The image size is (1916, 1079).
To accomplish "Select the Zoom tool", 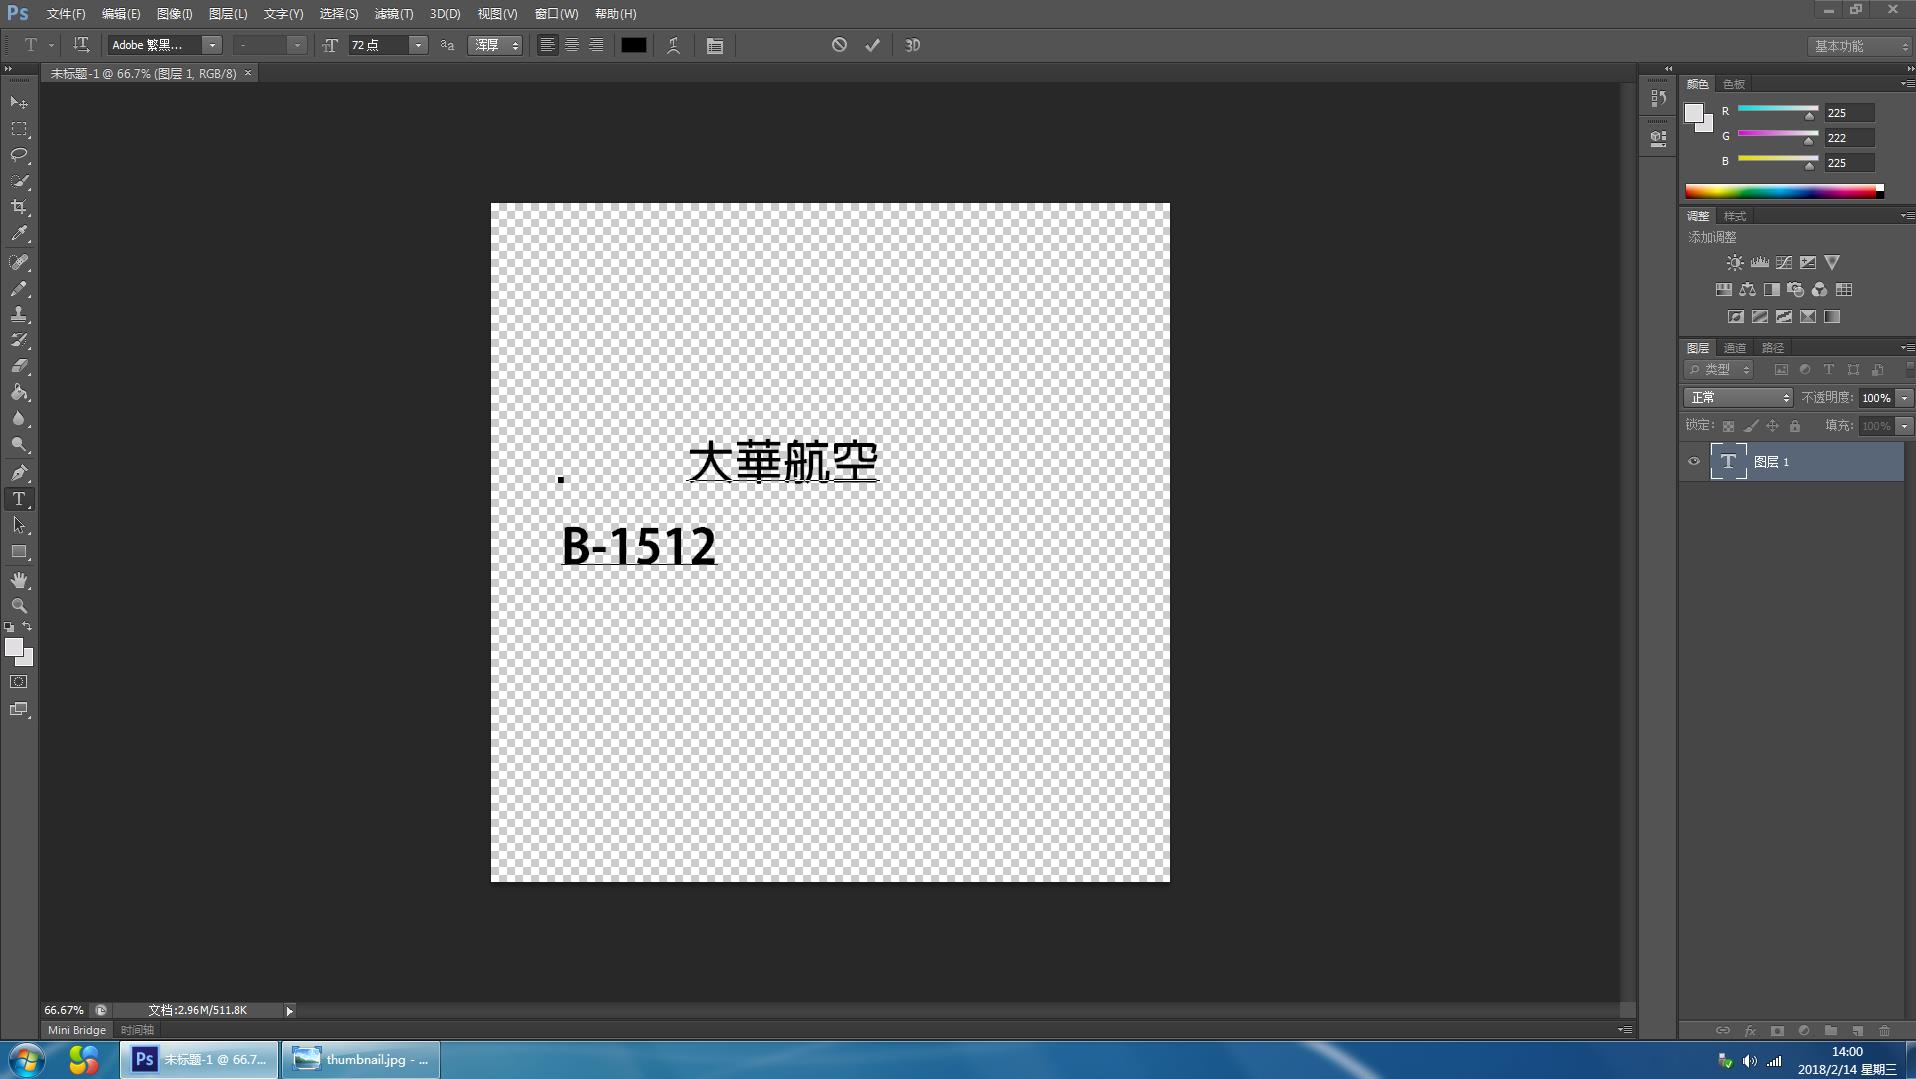I will coord(17,605).
